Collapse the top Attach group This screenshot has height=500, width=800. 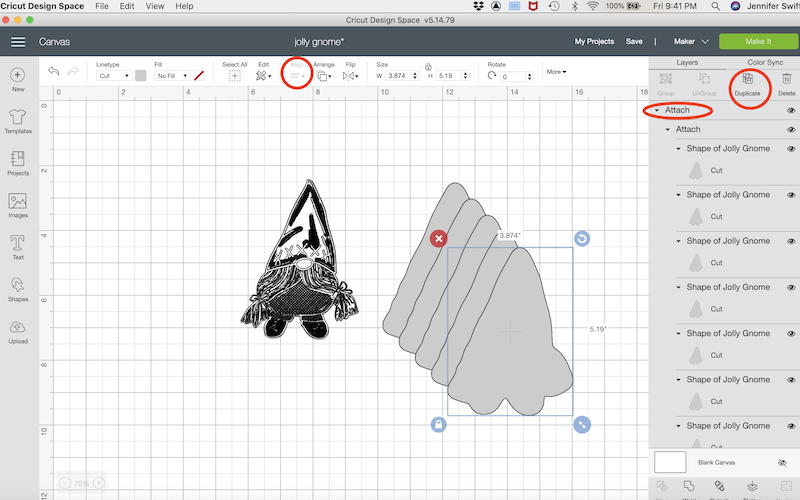pos(657,110)
